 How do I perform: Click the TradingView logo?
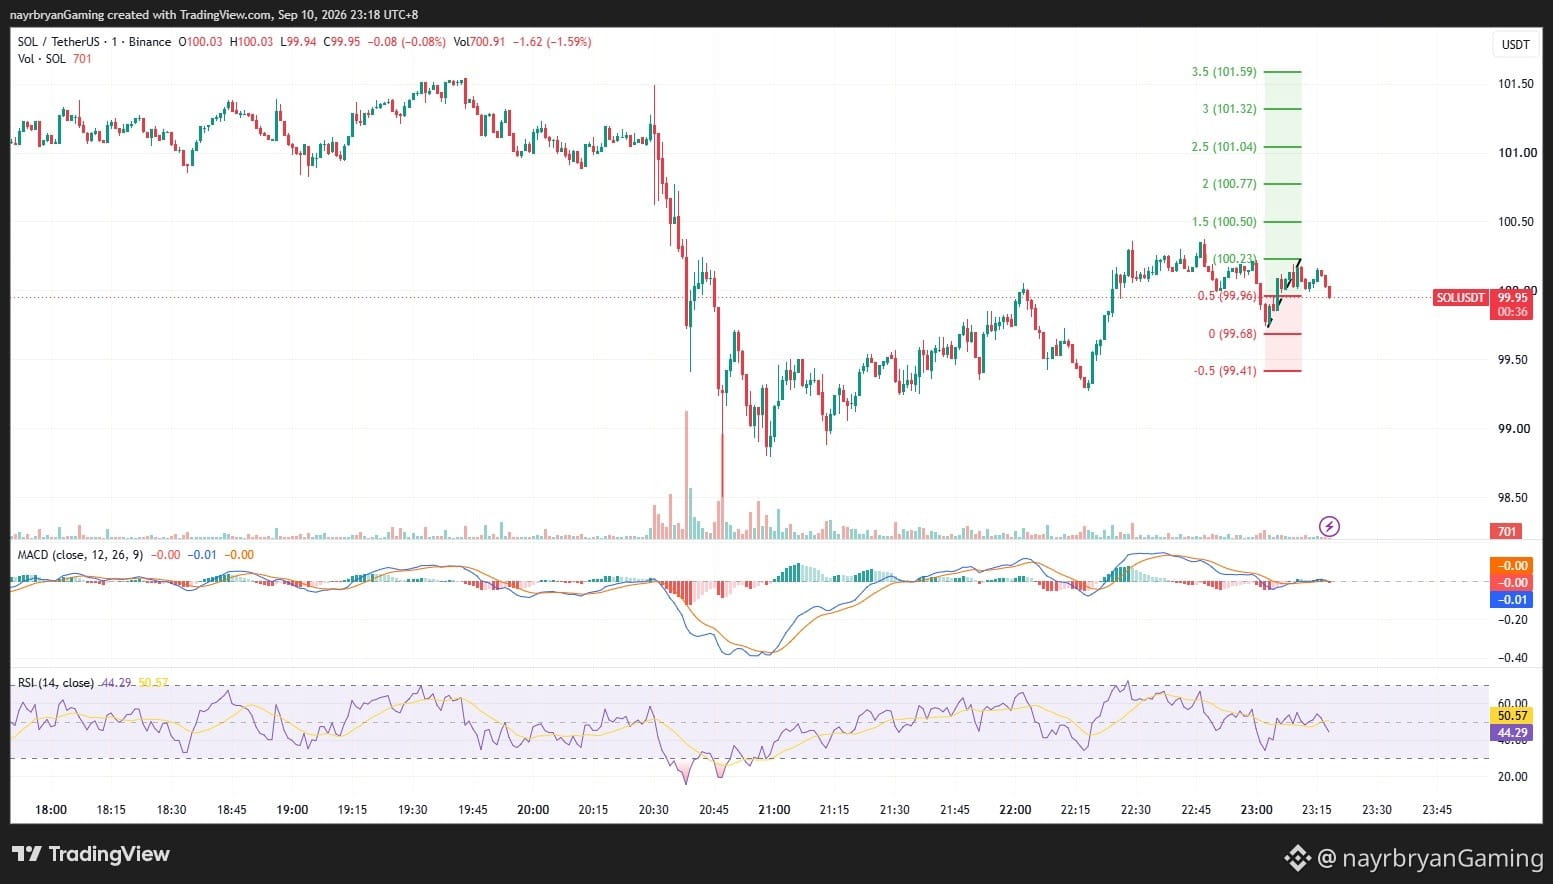point(91,854)
